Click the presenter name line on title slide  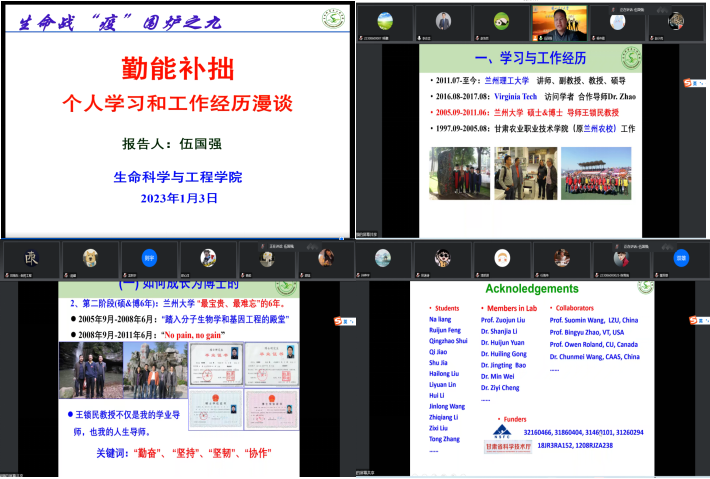coord(176,142)
